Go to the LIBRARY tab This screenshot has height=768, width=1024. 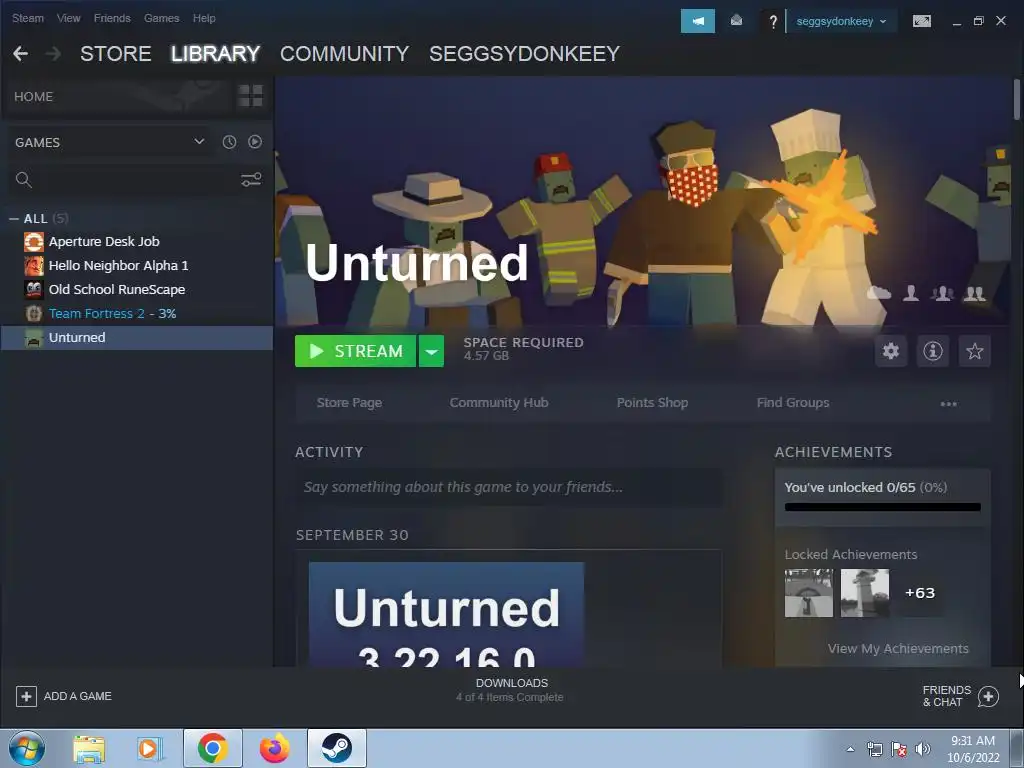point(216,54)
